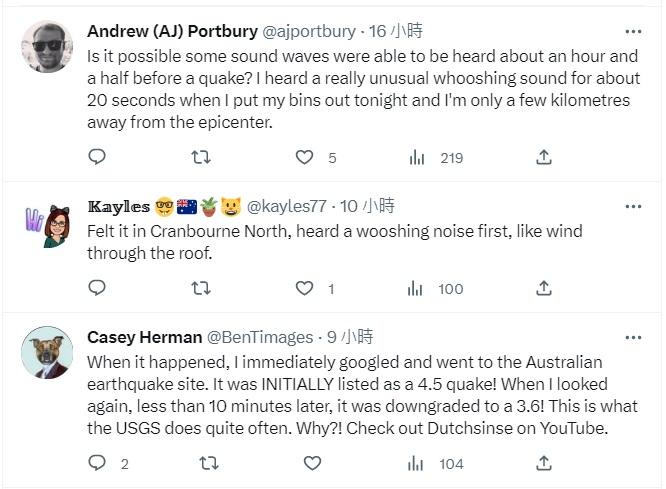Reply to Andrew Portbury's tweet

tap(97, 157)
